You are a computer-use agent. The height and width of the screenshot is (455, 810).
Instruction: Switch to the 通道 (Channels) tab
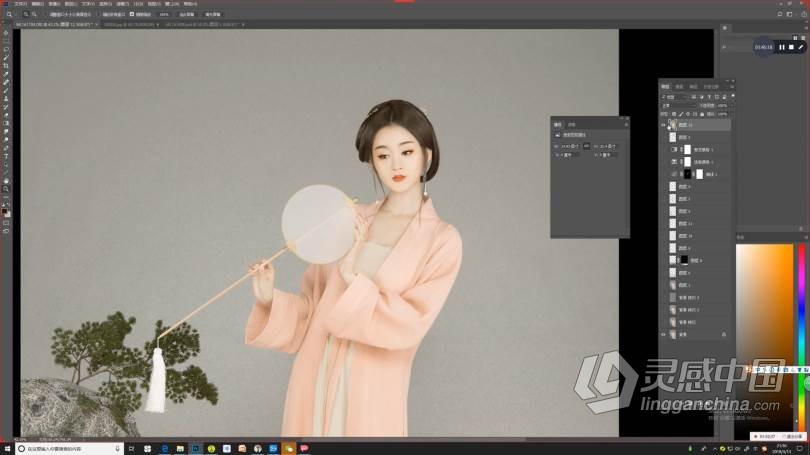coord(680,86)
